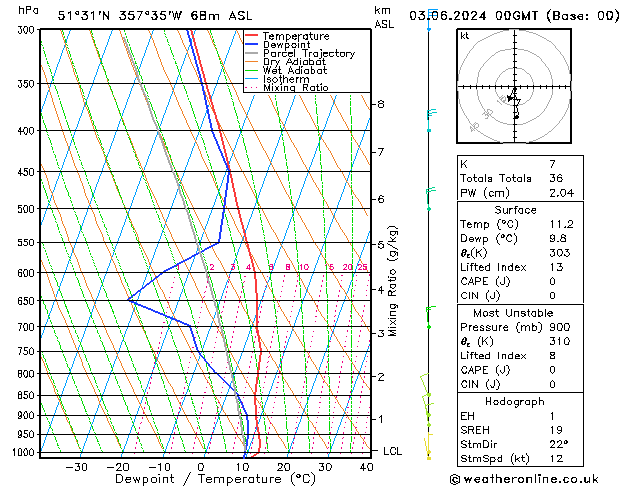This screenshot has width=629, height=486.
Task: Click the Parcel Trajectory legend entry
Action: pos(300,53)
